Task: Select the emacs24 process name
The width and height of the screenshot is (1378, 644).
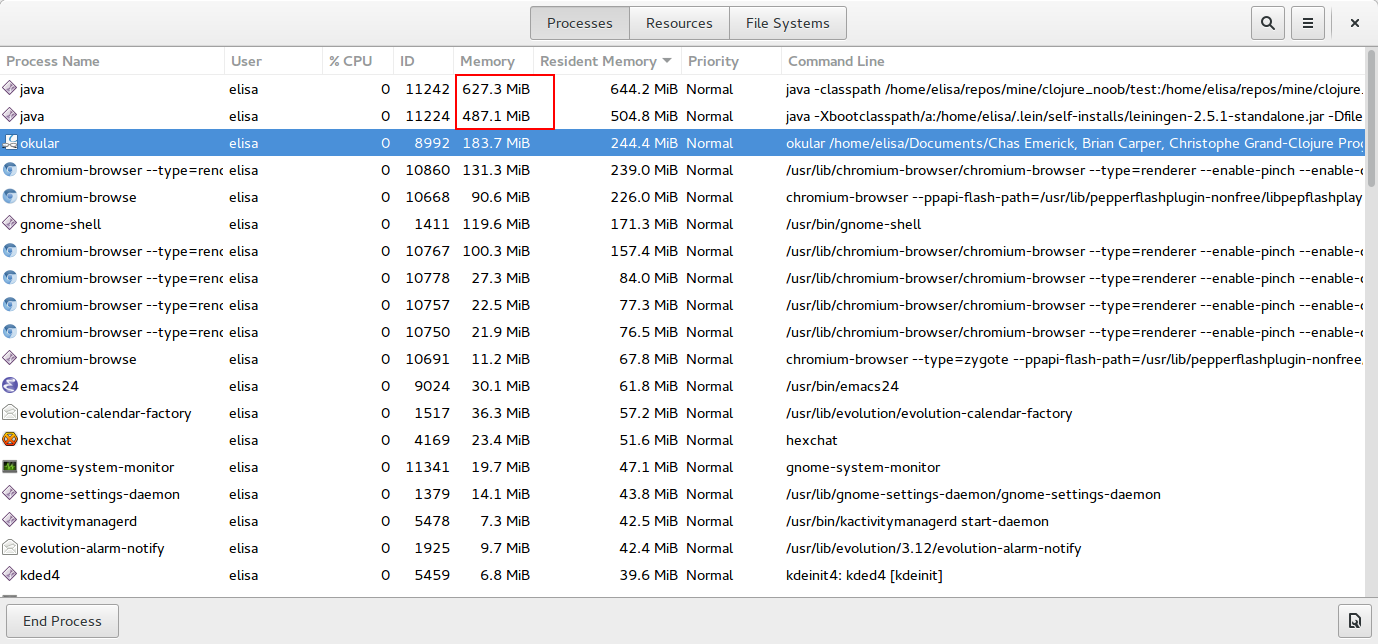Action: pyautogui.click(x=49, y=386)
